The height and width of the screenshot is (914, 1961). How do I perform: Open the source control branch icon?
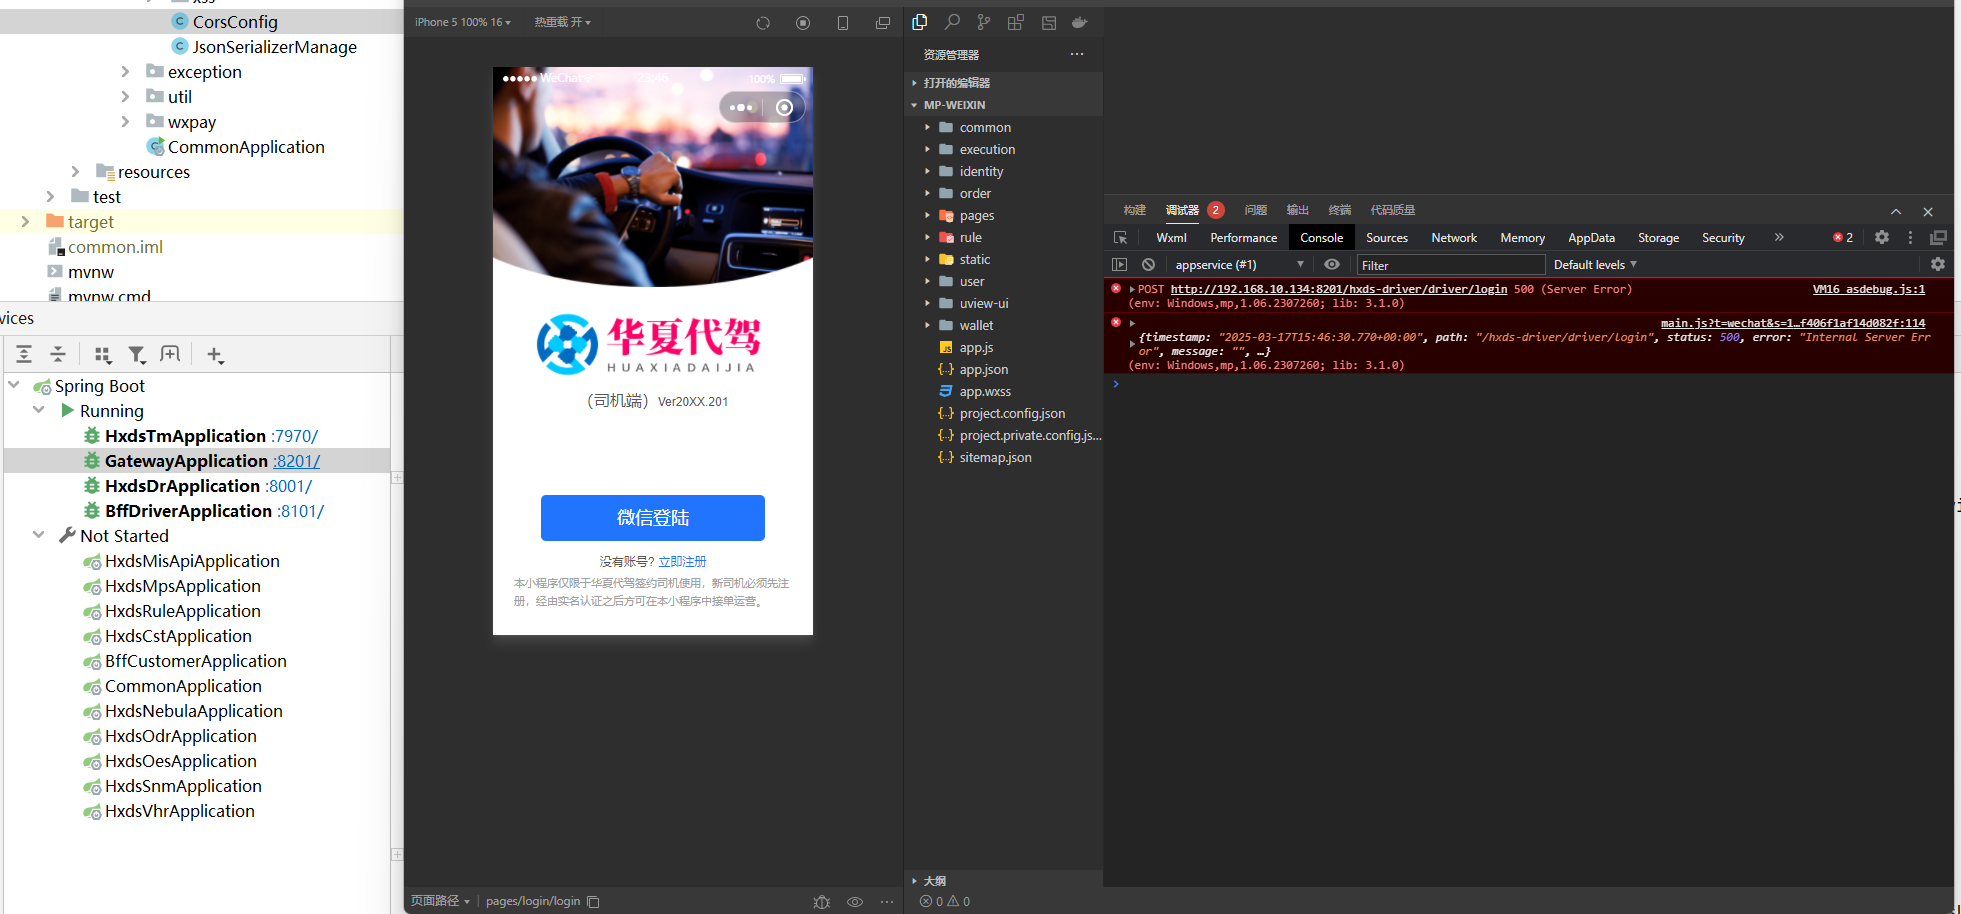coord(984,22)
